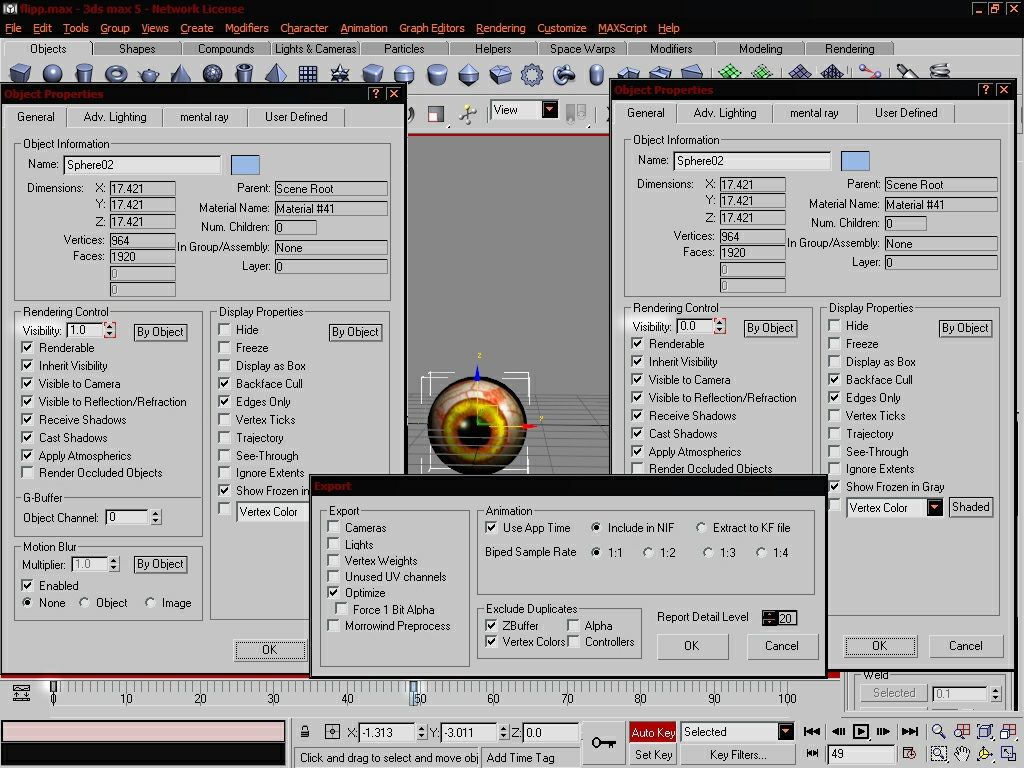Click the Play Animation button
Screen dimensions: 1024x768
coord(861,731)
